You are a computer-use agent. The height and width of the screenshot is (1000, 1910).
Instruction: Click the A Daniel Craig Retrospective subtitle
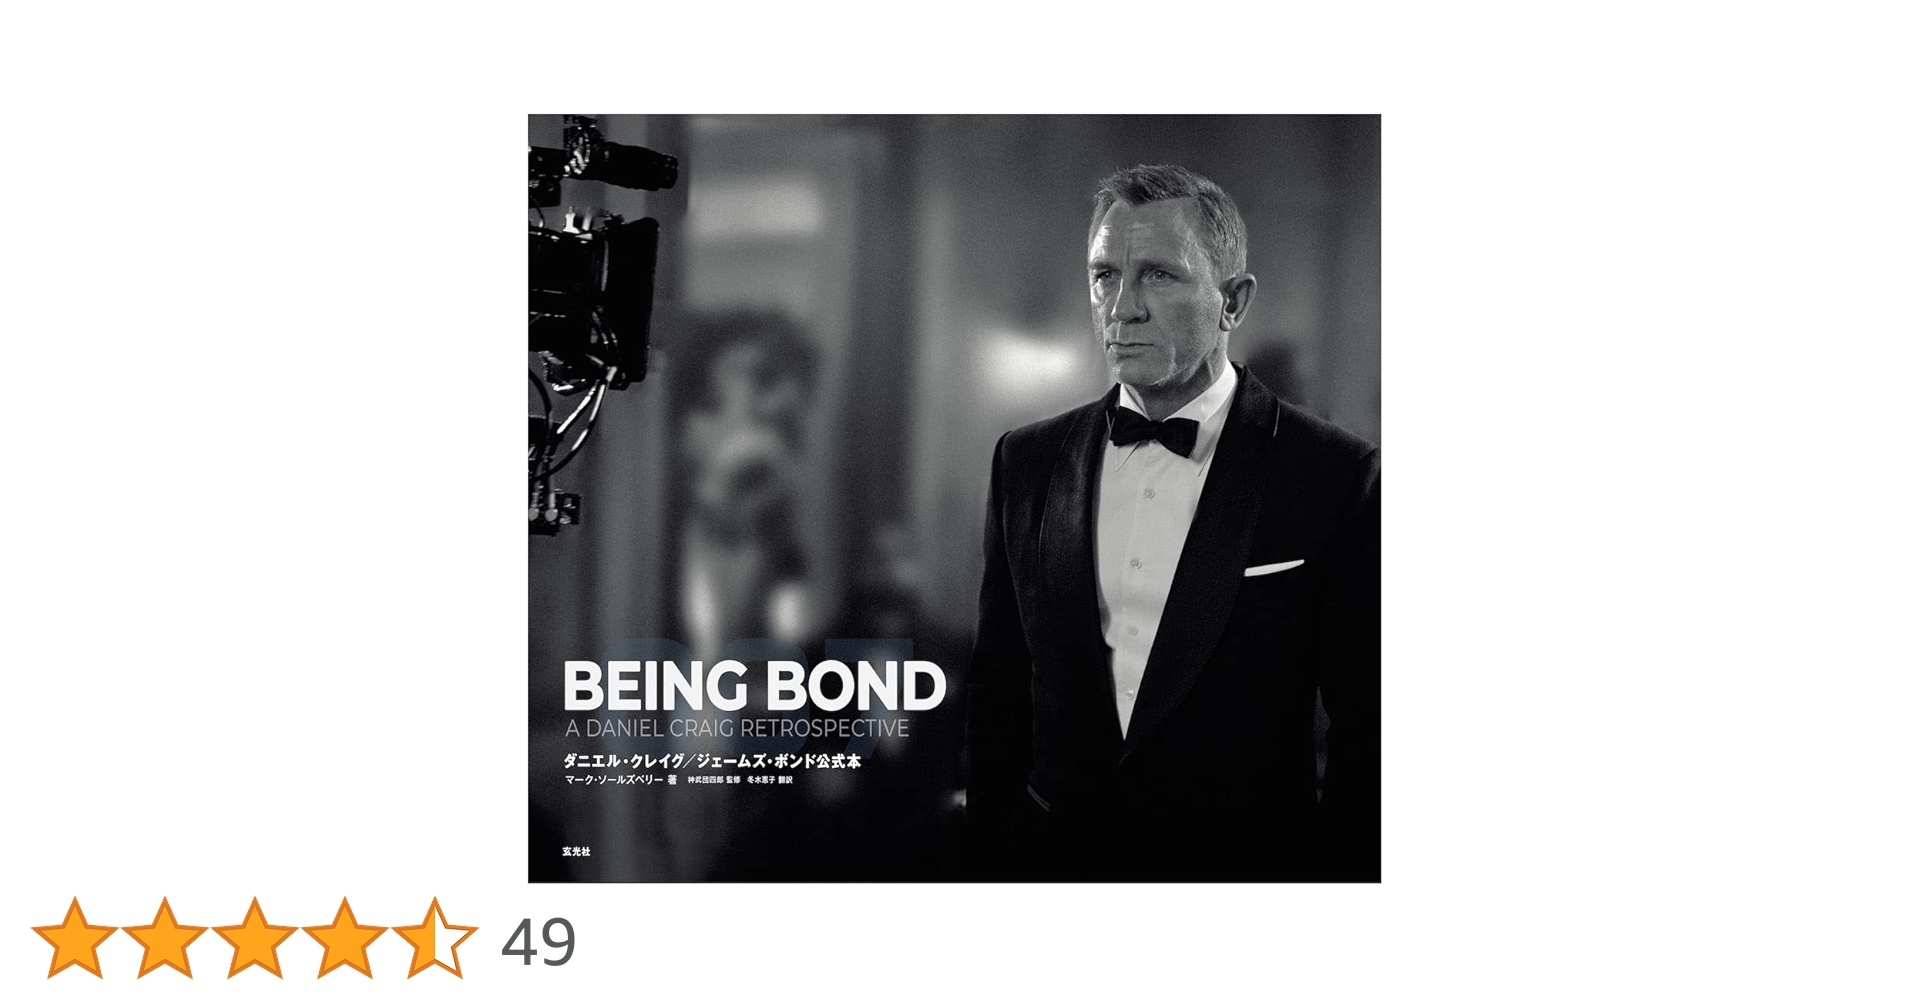(737, 729)
